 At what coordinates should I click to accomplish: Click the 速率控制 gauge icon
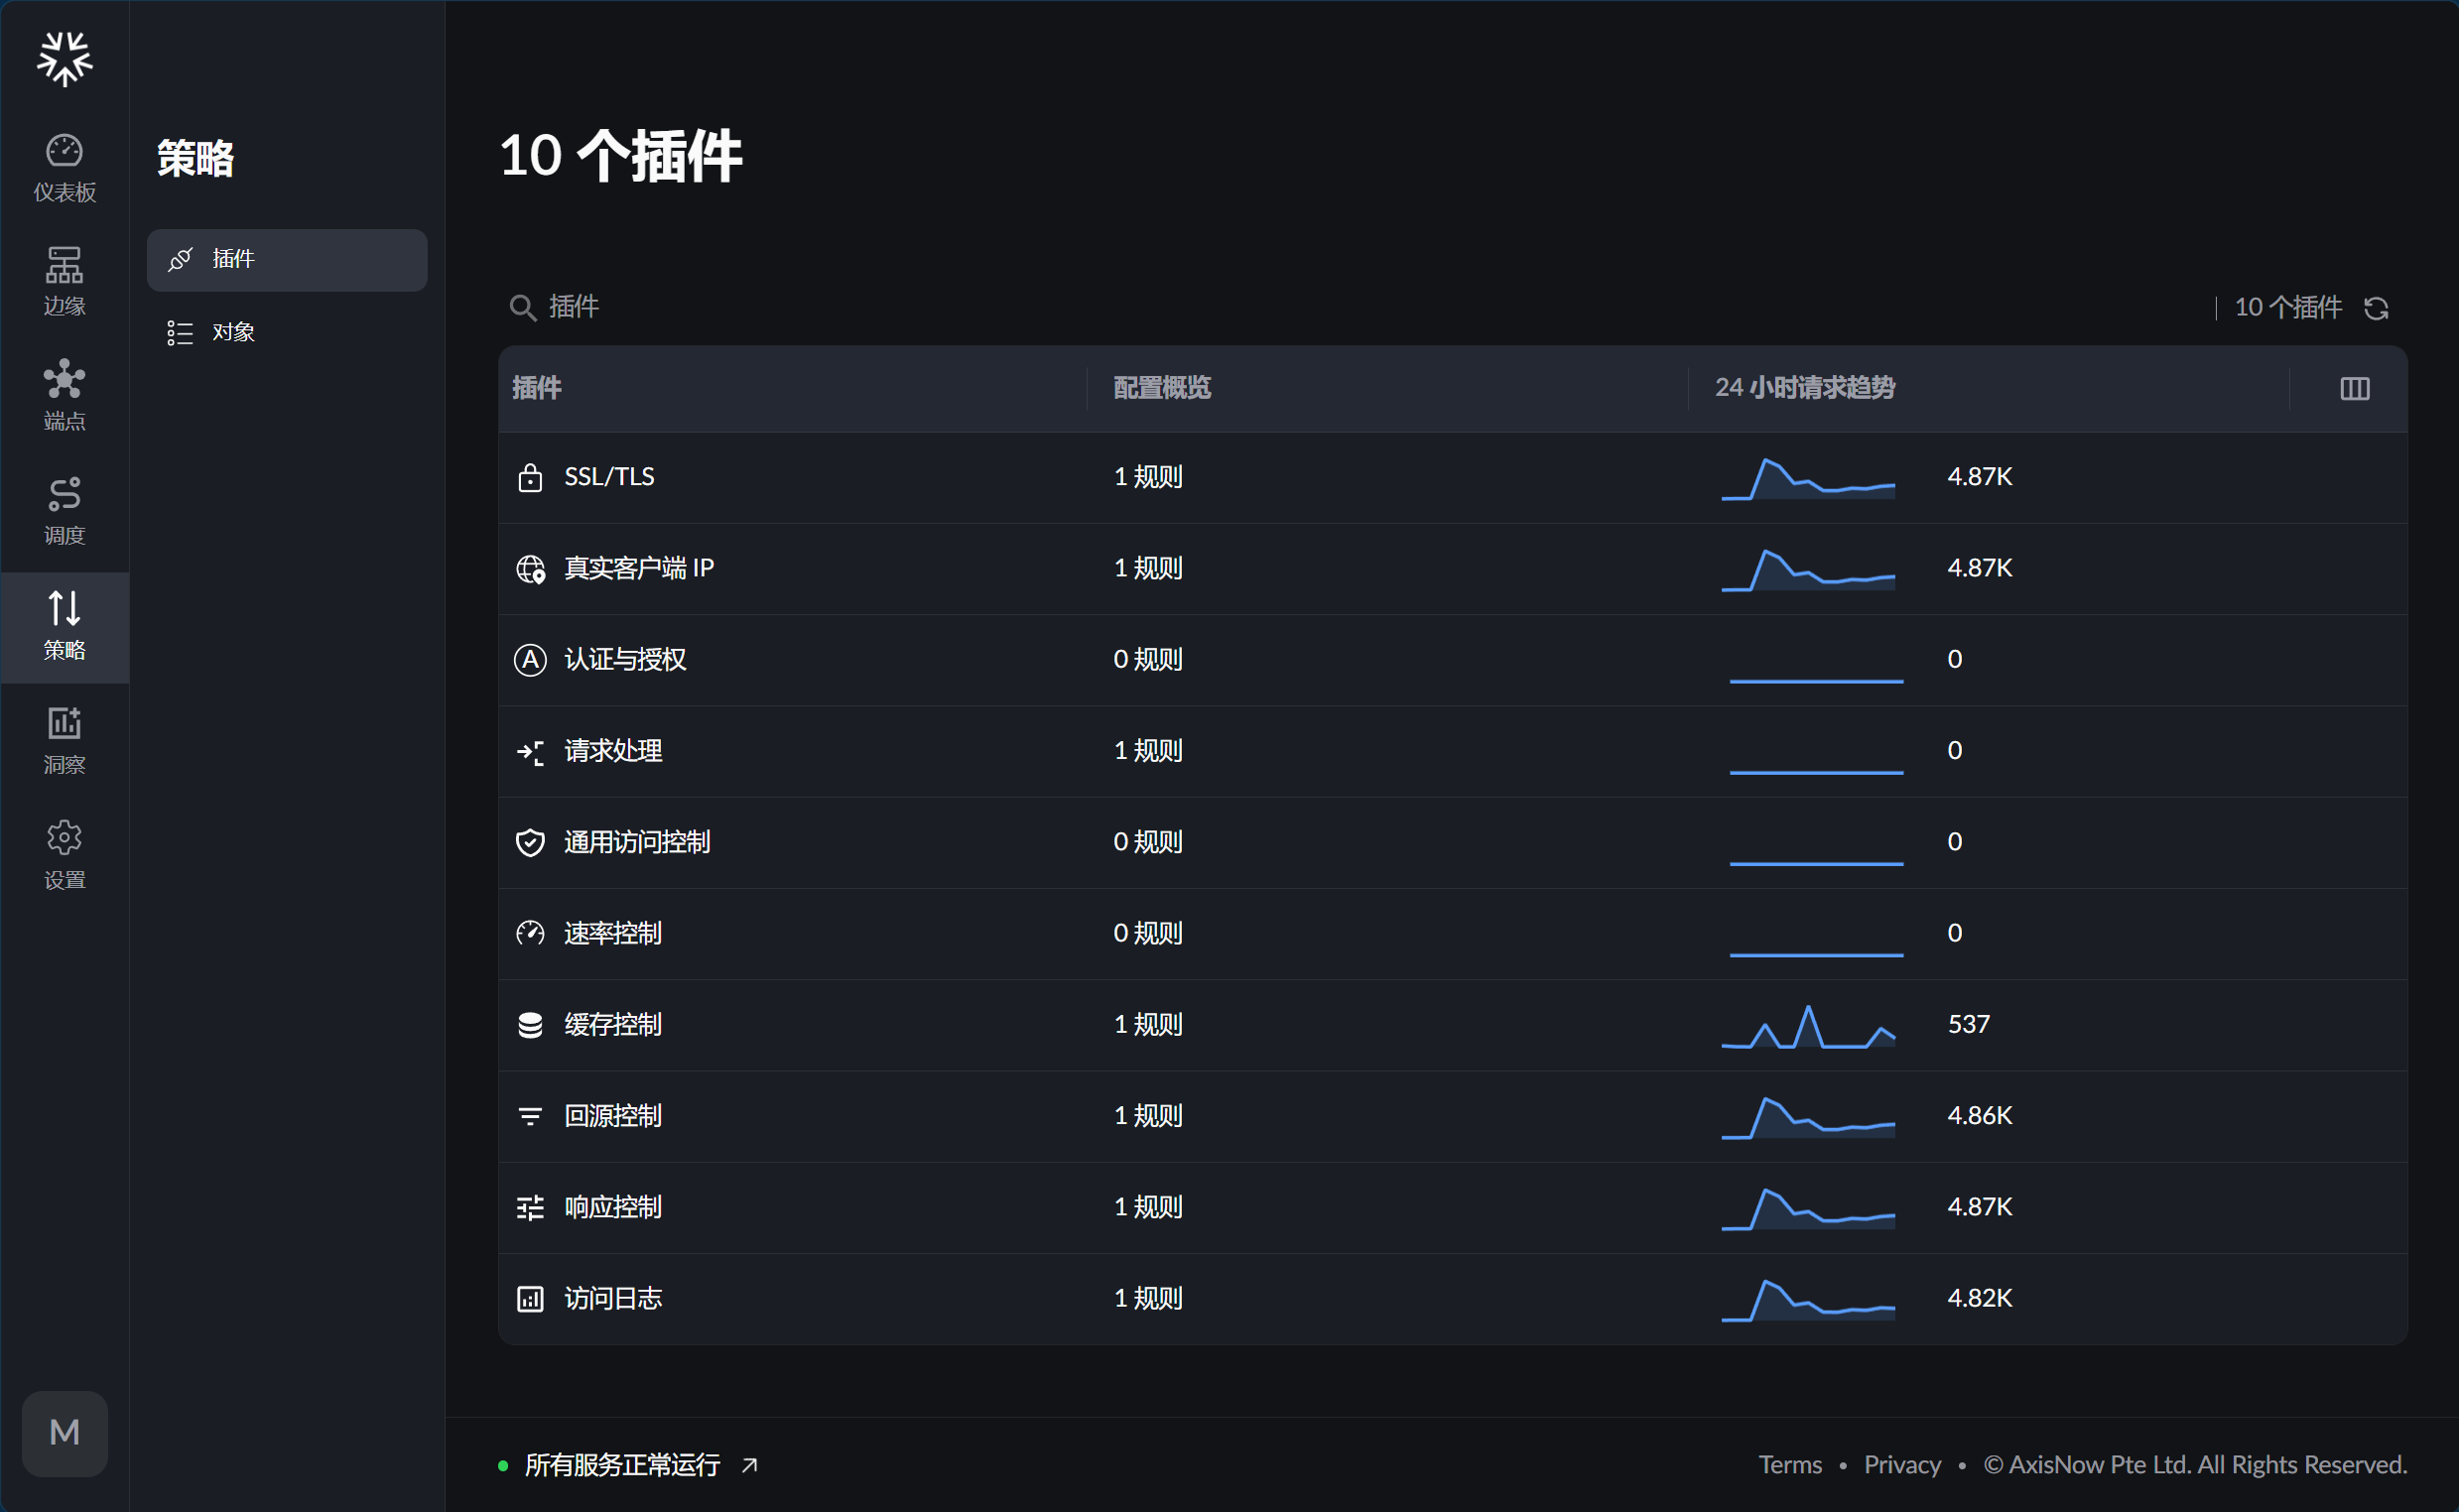pos(530,934)
